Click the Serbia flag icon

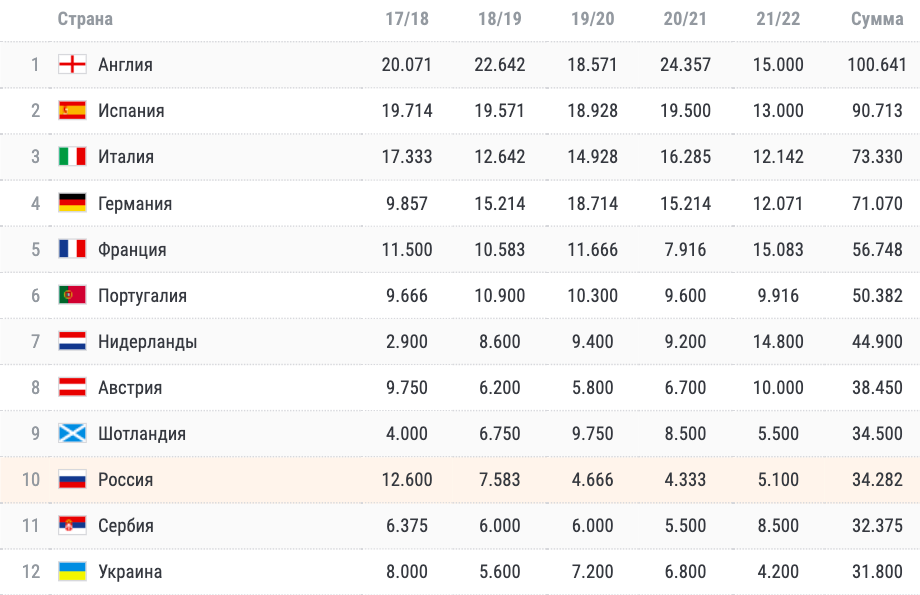[72, 526]
